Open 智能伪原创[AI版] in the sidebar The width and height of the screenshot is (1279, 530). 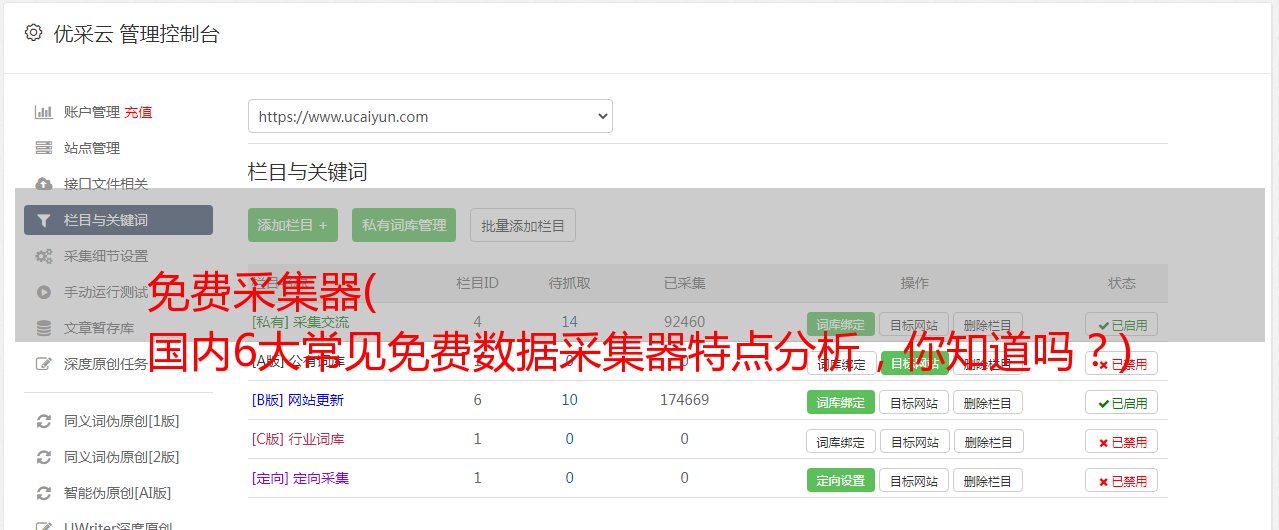[x=118, y=493]
